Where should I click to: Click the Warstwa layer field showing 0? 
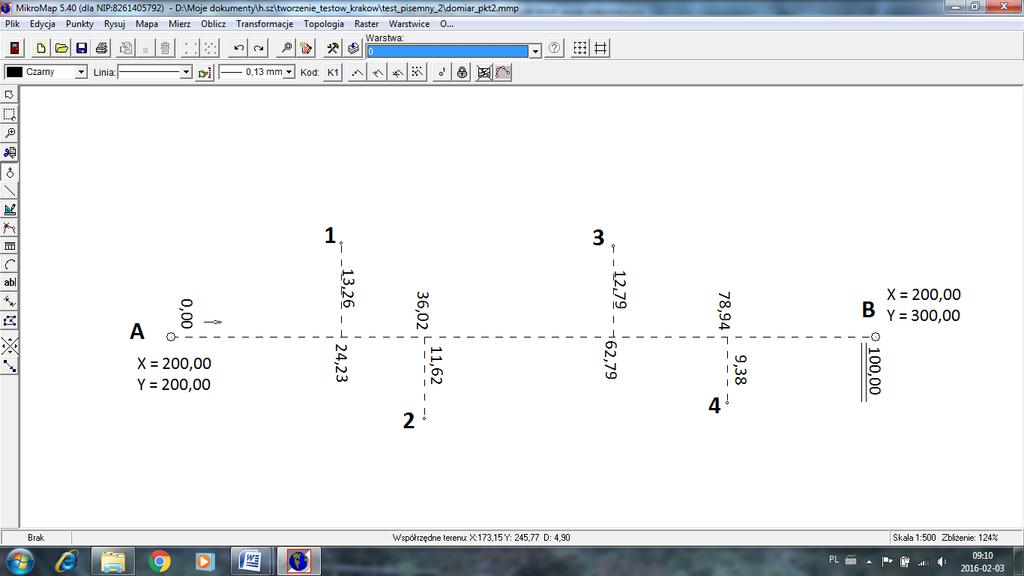[447, 51]
